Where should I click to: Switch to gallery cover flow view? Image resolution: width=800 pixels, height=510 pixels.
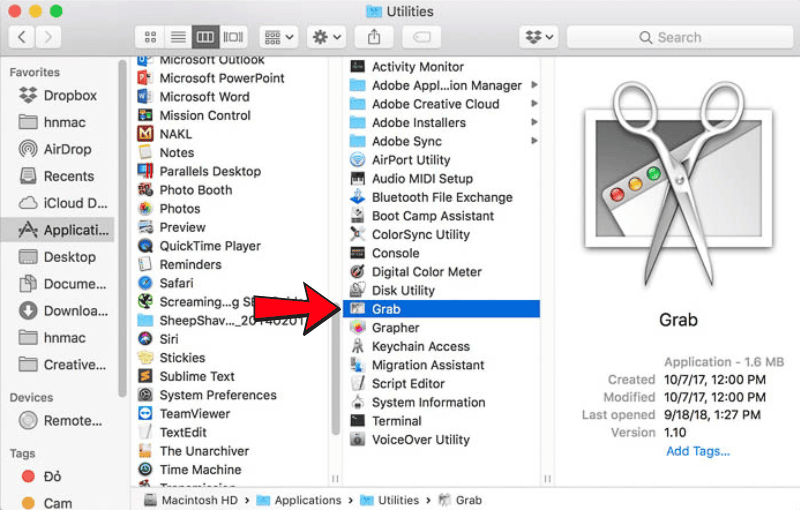233,37
